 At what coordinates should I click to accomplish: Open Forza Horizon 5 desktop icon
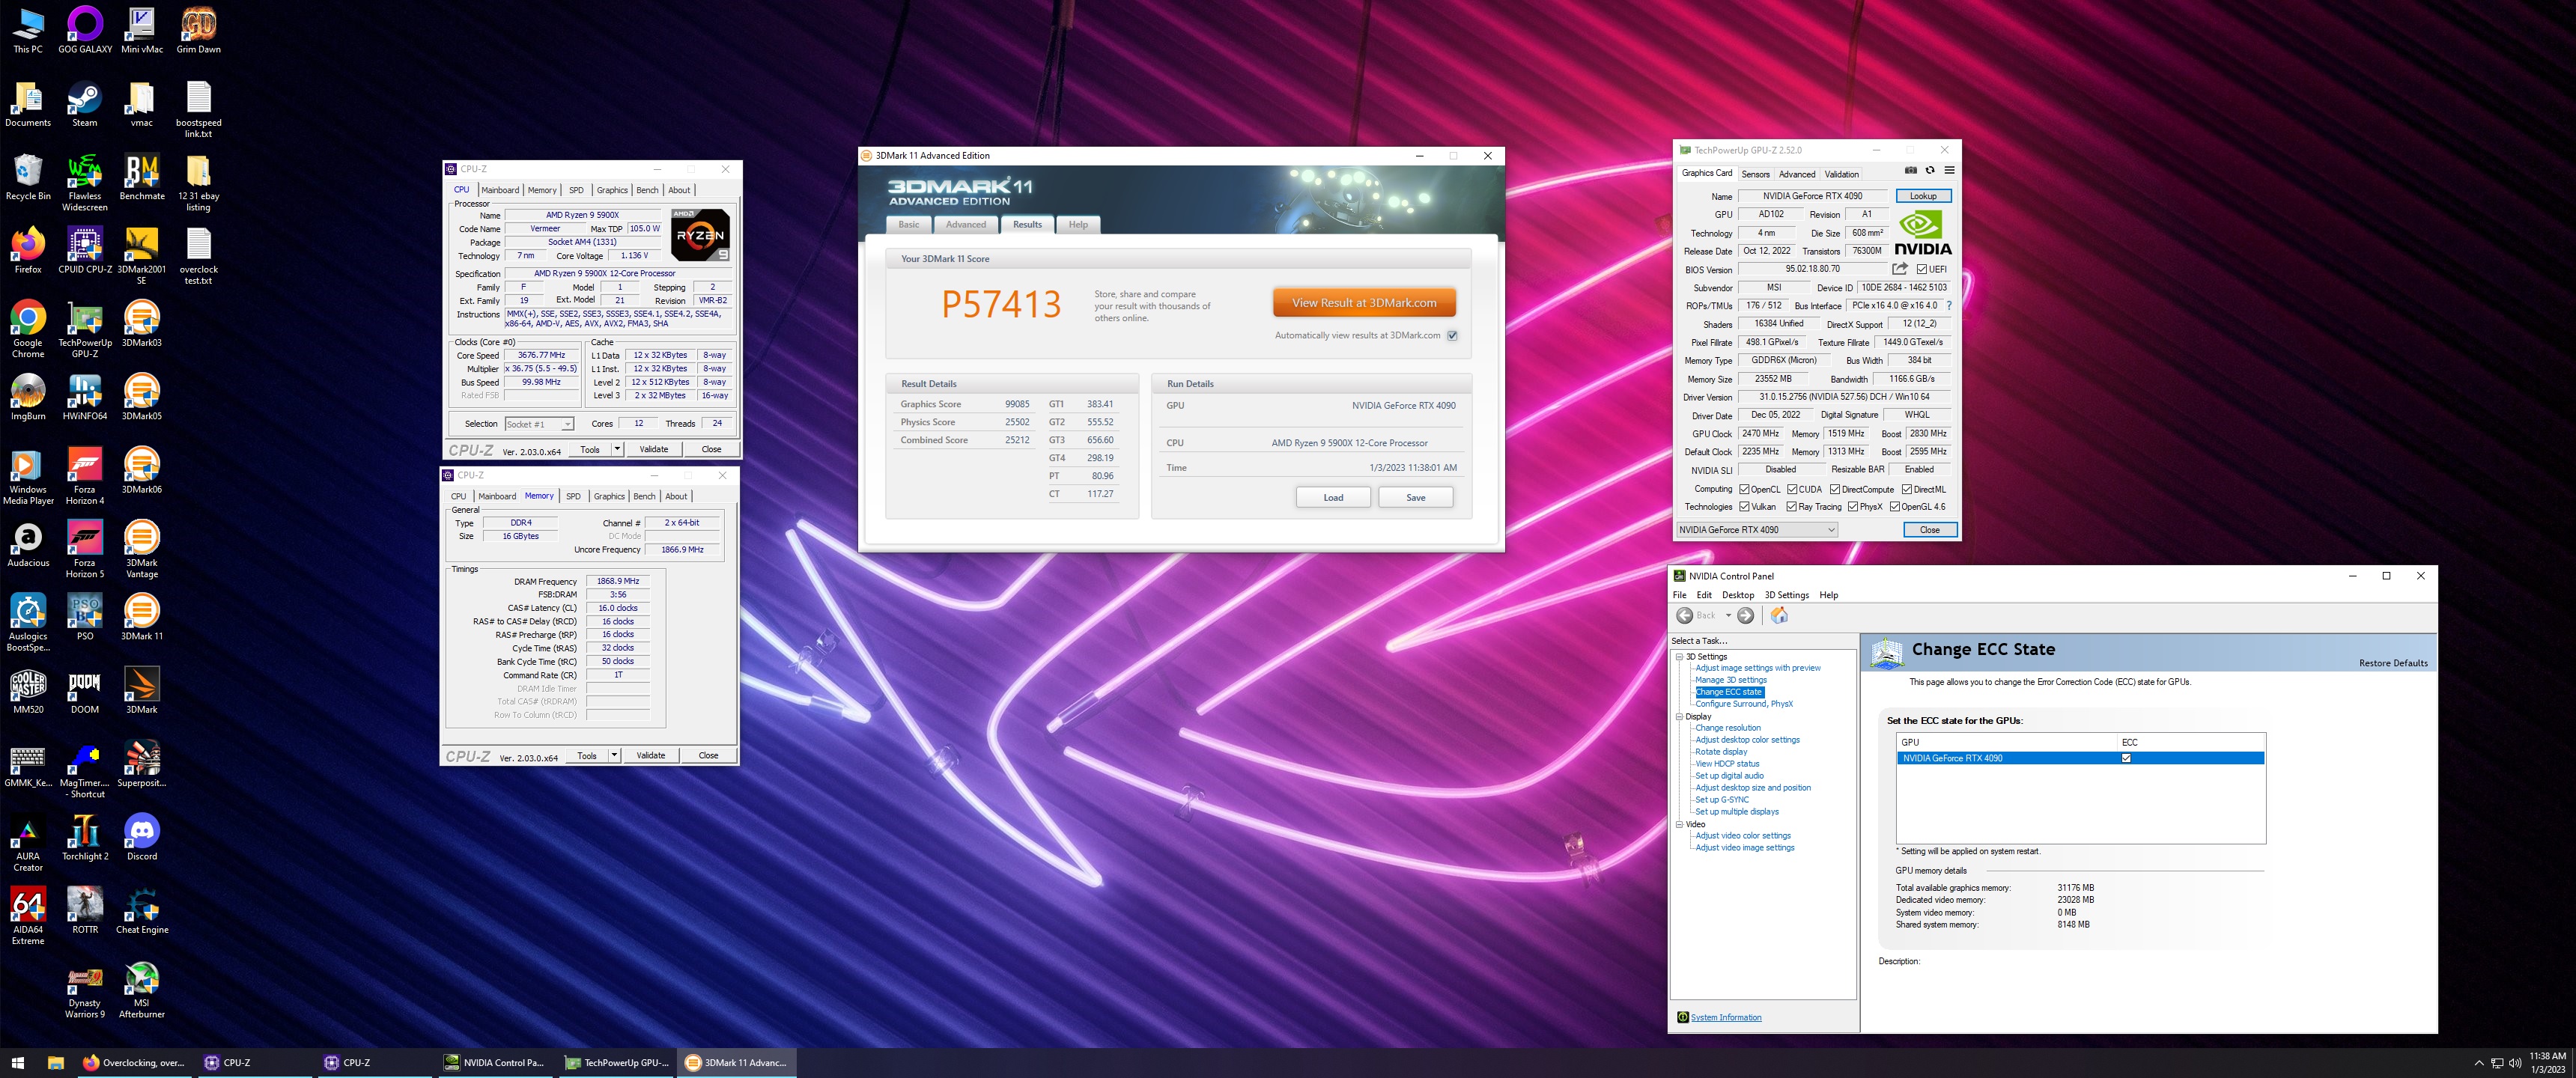[x=85, y=549]
